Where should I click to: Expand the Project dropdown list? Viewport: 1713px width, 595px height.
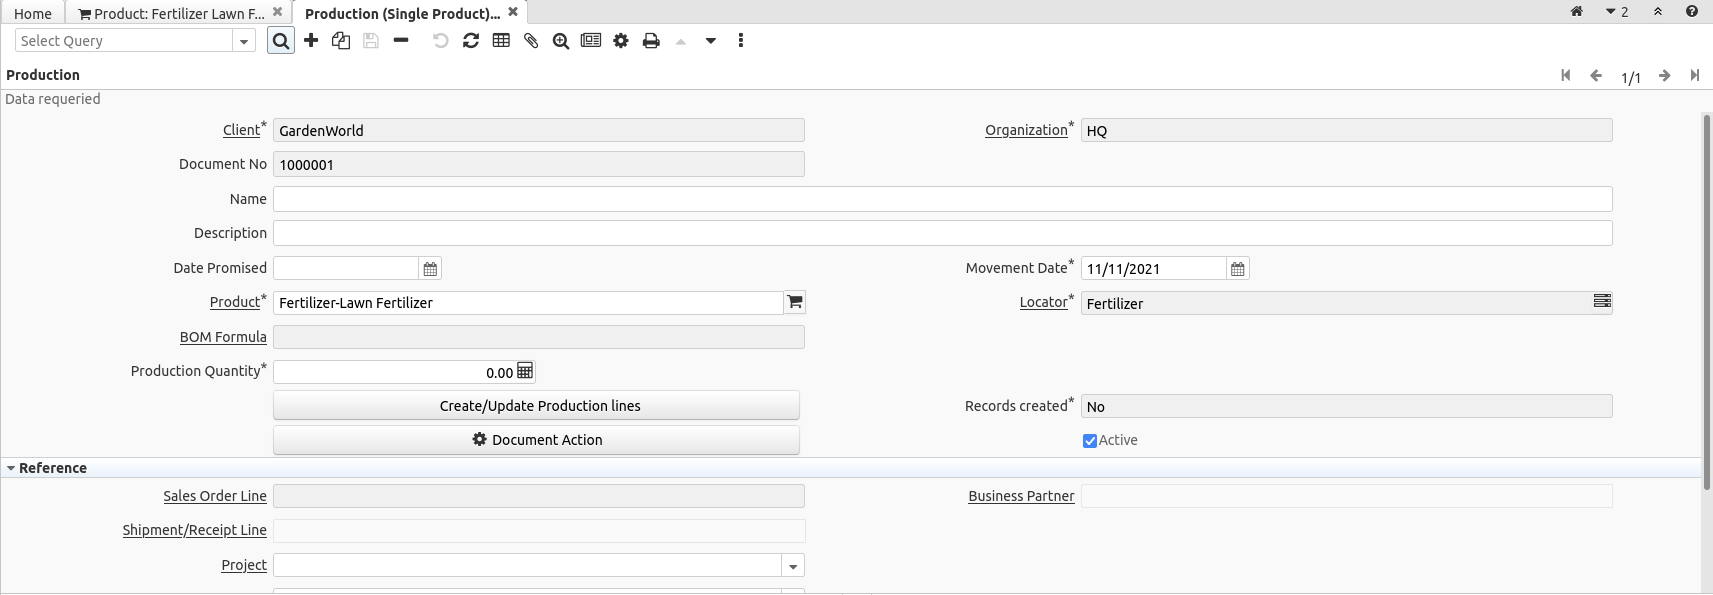point(793,566)
